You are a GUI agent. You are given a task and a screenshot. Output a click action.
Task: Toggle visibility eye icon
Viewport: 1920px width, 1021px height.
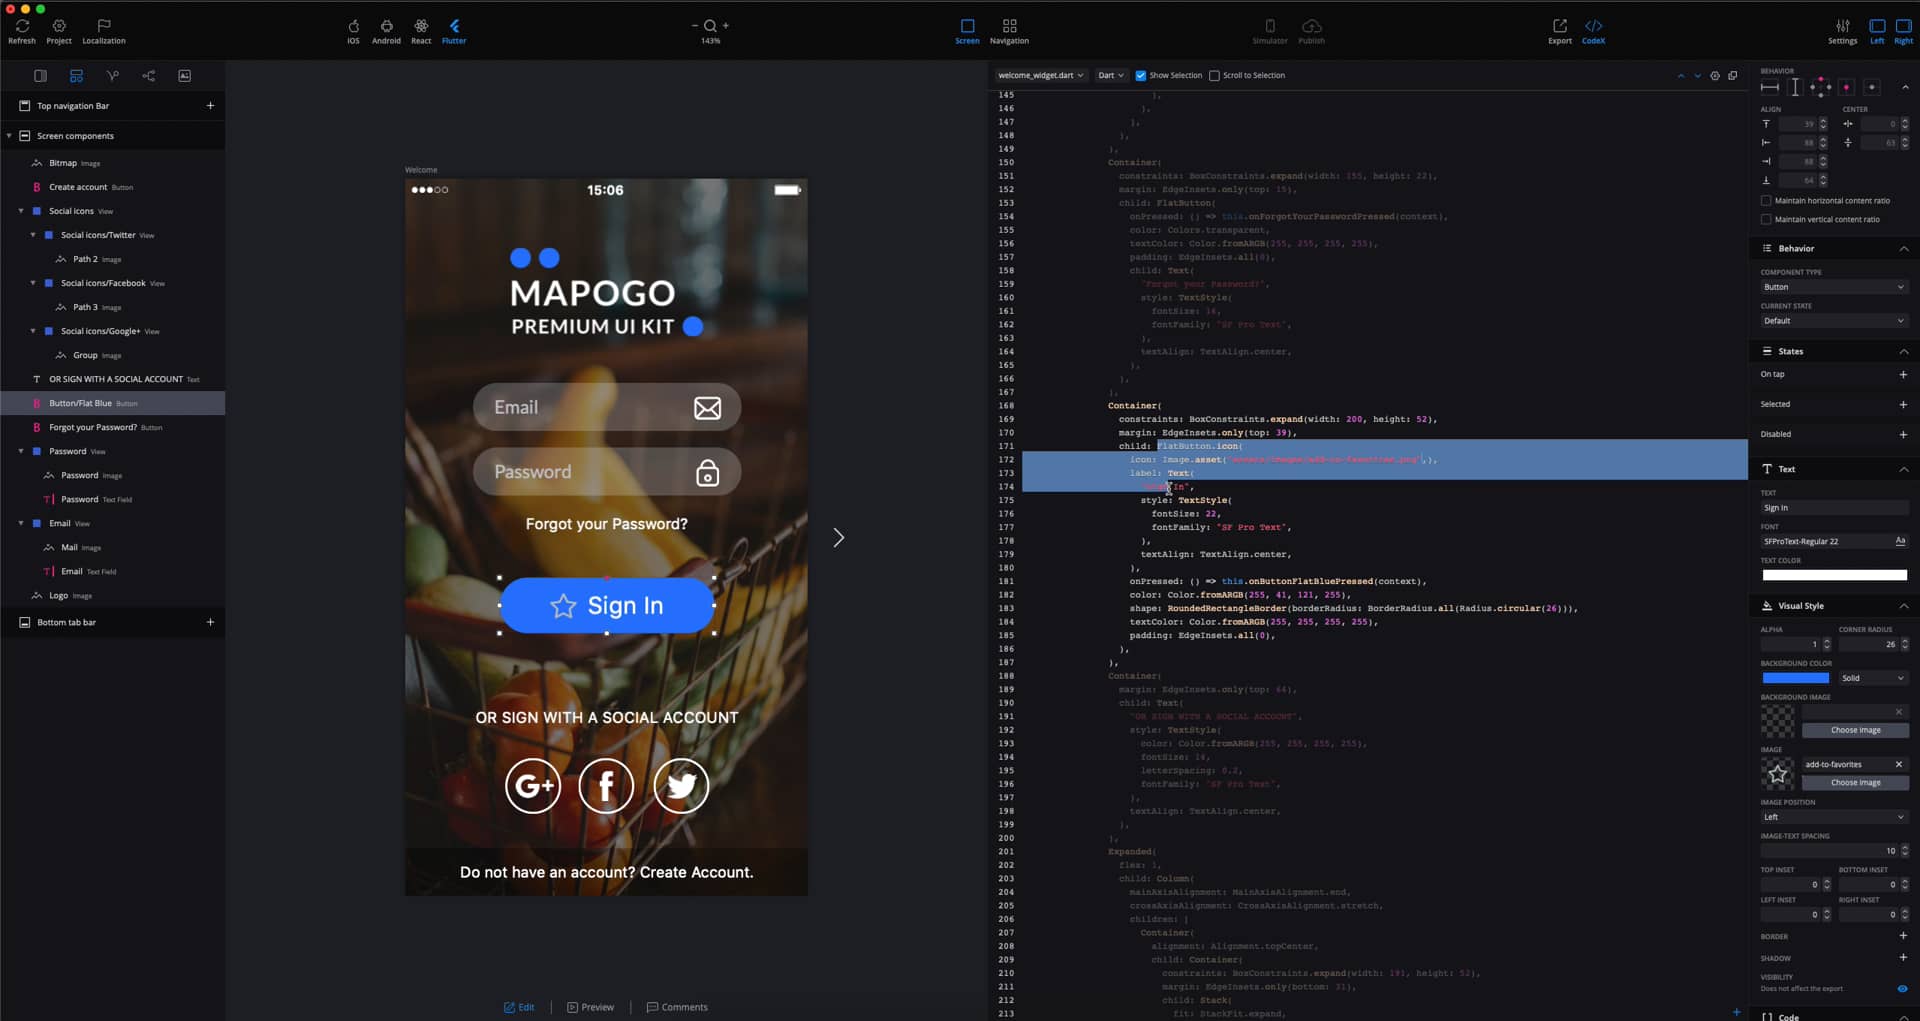click(x=1902, y=989)
